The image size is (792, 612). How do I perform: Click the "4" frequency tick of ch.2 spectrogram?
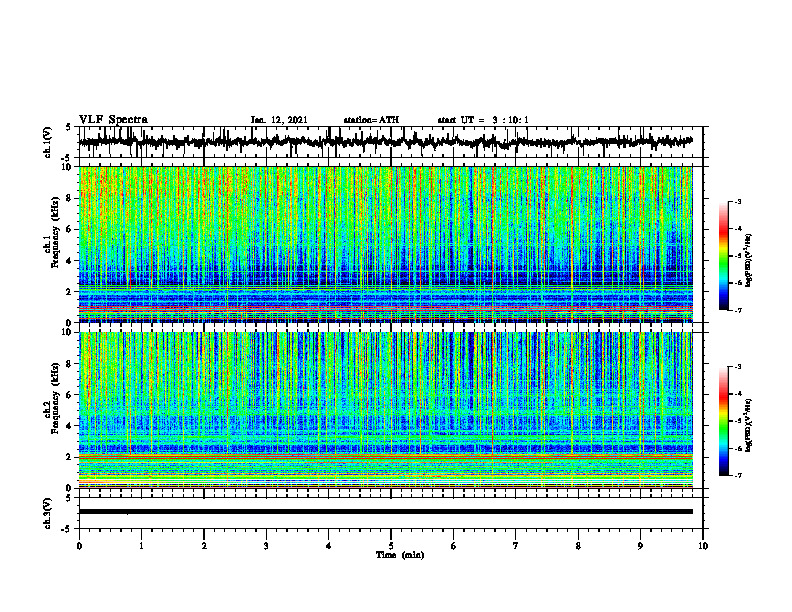70,426
